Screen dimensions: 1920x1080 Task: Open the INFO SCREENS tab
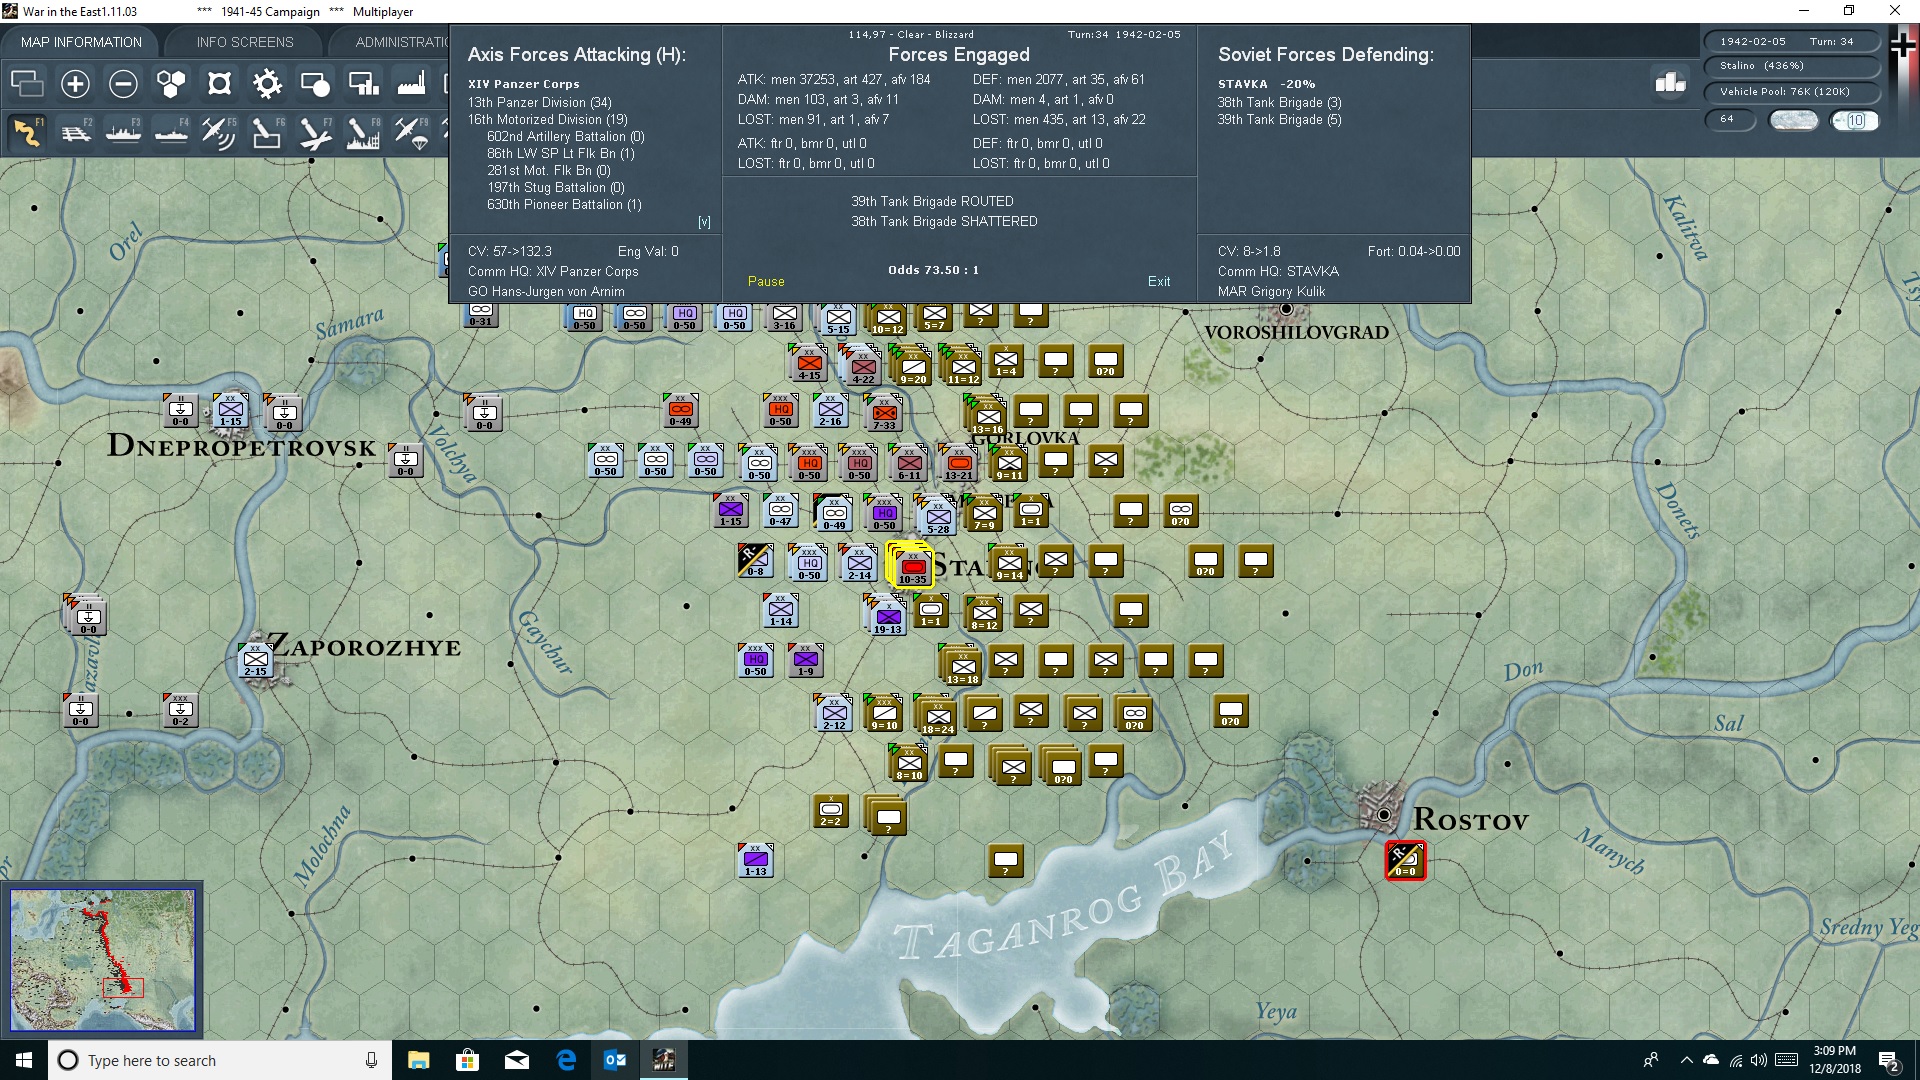pyautogui.click(x=245, y=42)
